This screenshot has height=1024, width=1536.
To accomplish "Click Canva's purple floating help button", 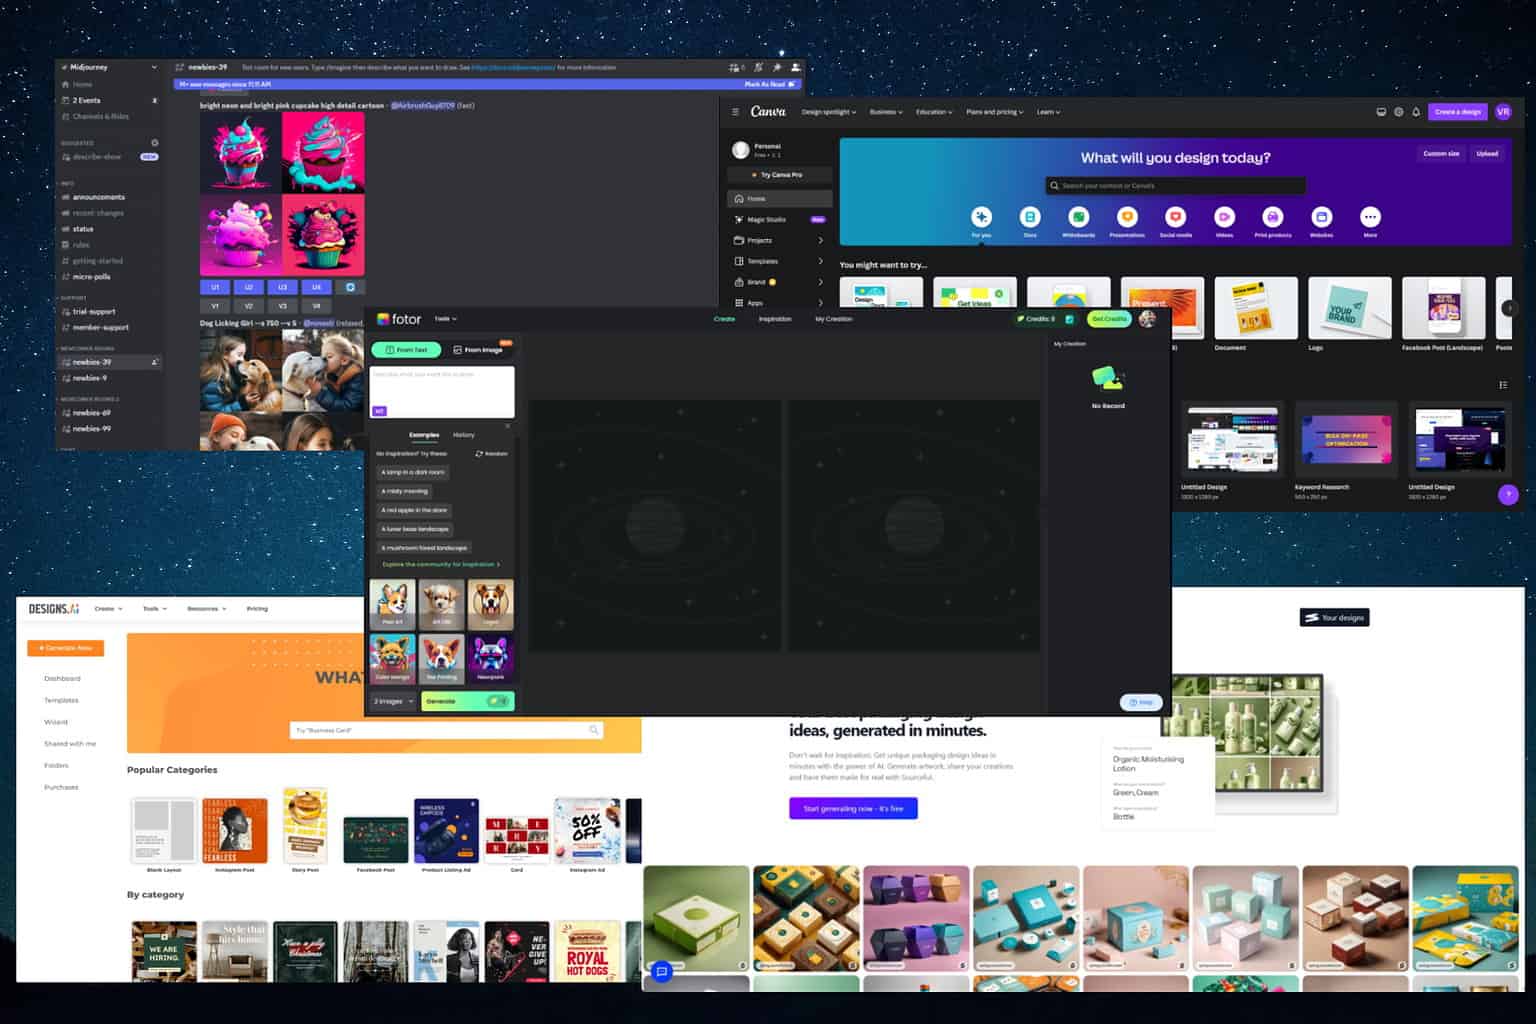I will (1508, 494).
